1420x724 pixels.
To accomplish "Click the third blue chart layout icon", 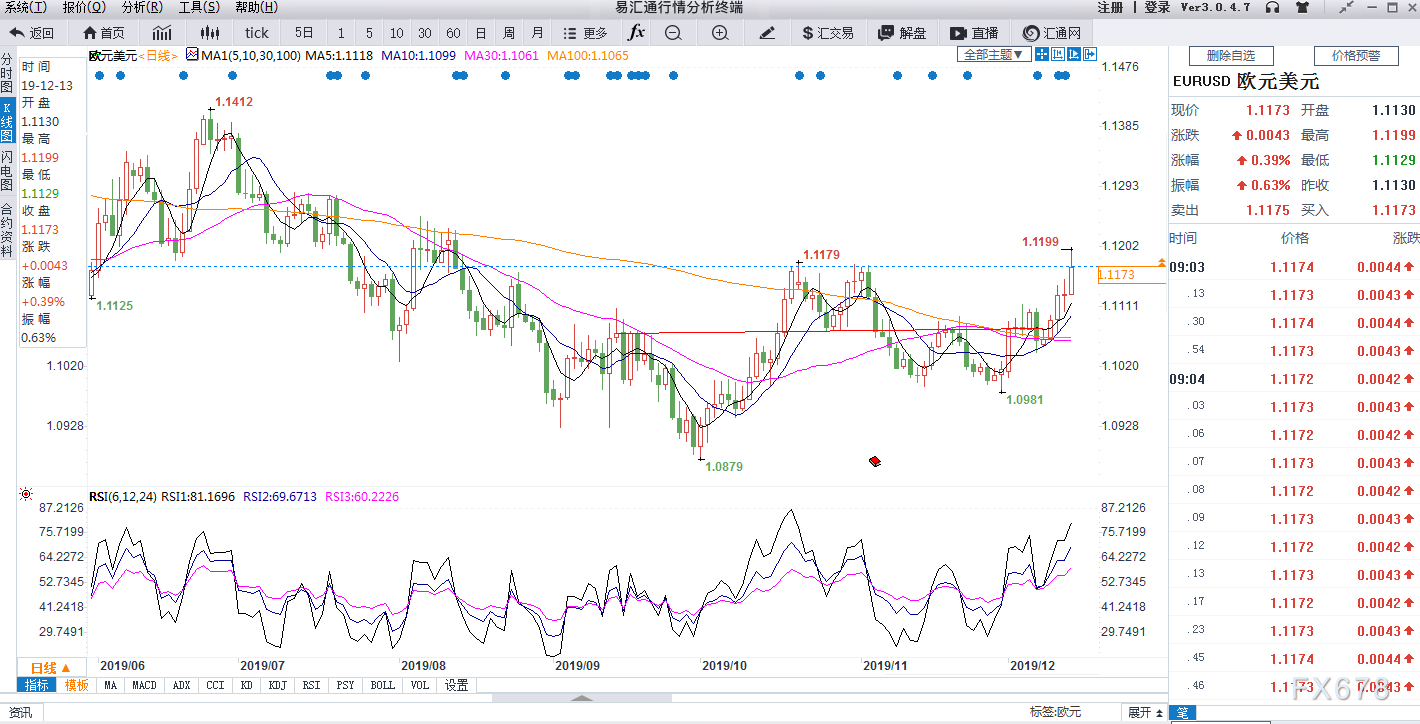I will coord(1075,54).
